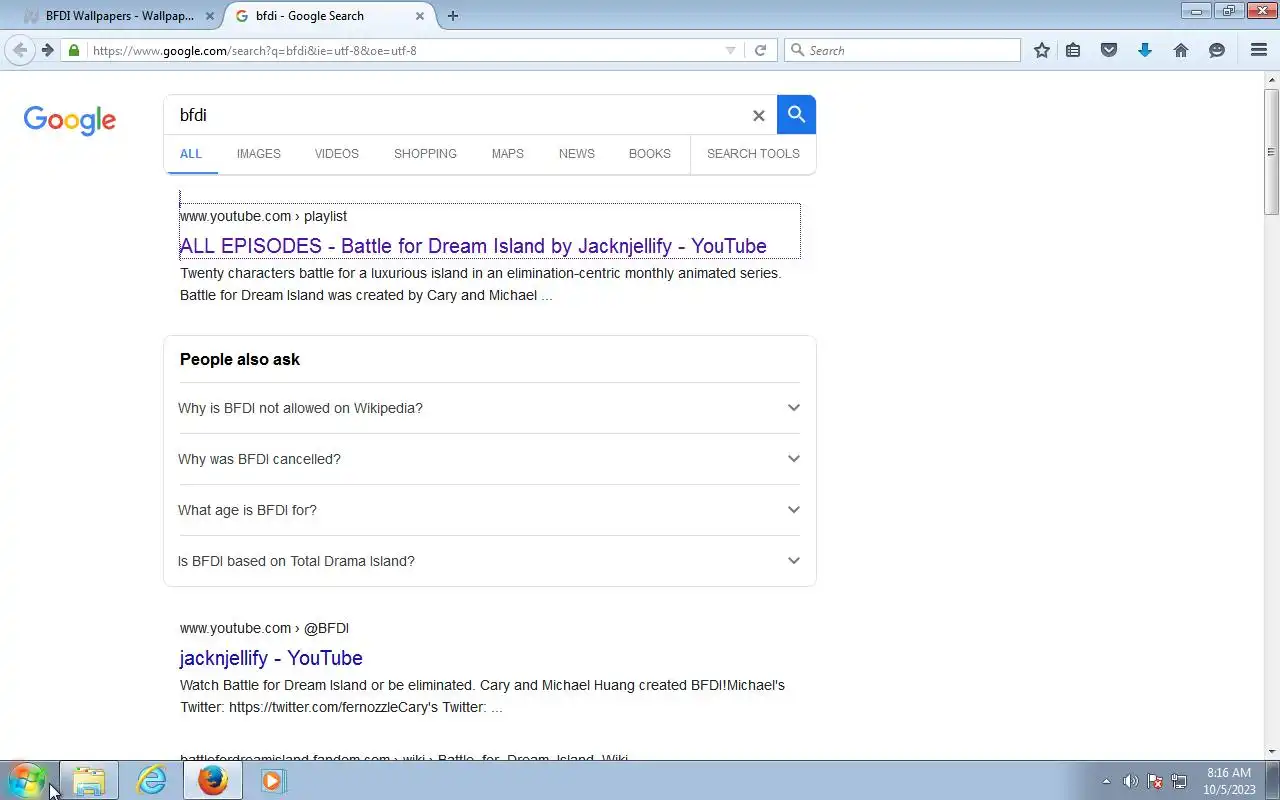The height and width of the screenshot is (800, 1280).
Task: Reload the page with the refresh icon
Action: tap(760, 50)
